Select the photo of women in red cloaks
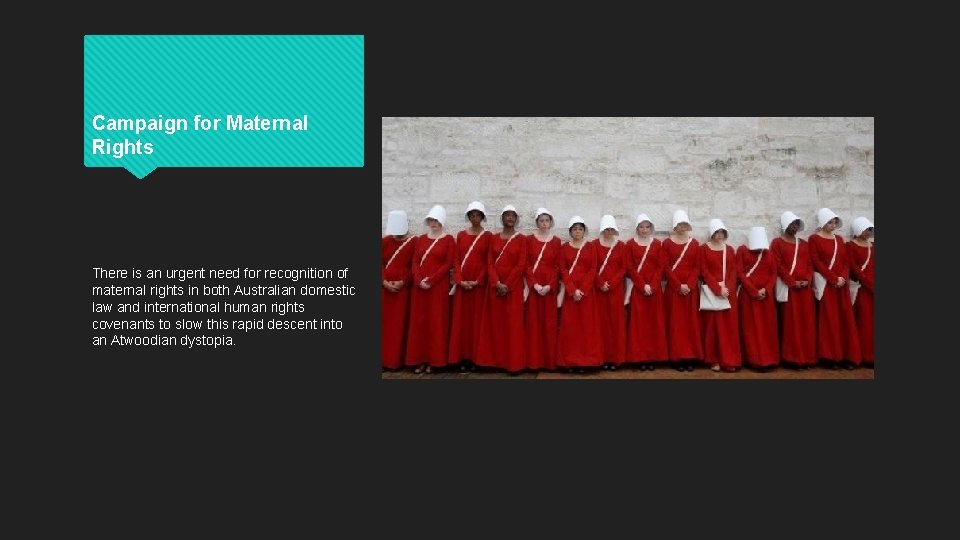 [628, 248]
